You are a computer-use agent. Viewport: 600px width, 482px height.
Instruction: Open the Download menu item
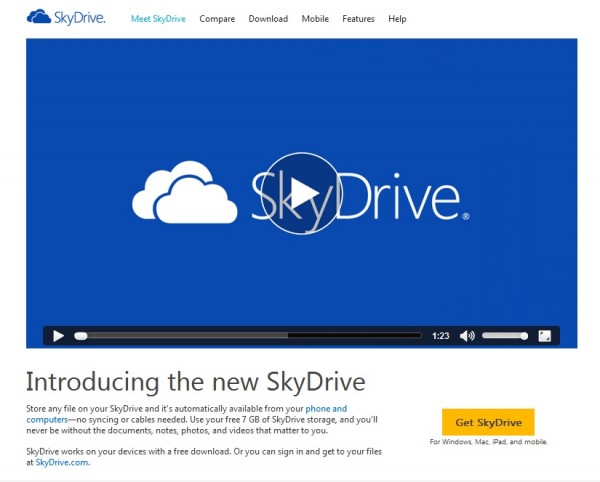pos(268,19)
